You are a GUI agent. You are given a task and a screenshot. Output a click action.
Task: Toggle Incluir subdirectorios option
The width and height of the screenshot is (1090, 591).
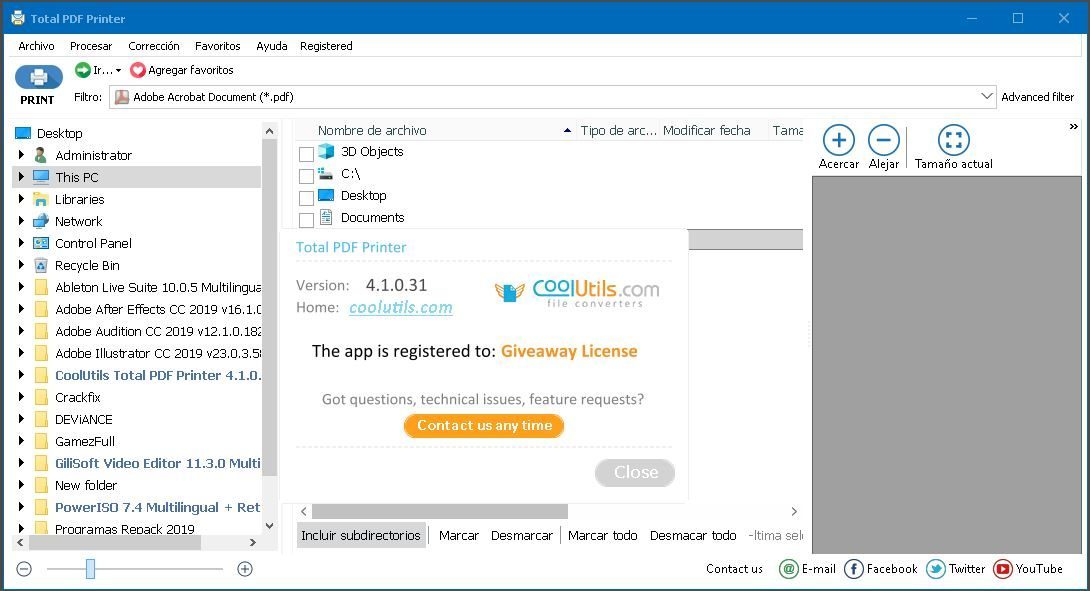pyautogui.click(x=361, y=535)
